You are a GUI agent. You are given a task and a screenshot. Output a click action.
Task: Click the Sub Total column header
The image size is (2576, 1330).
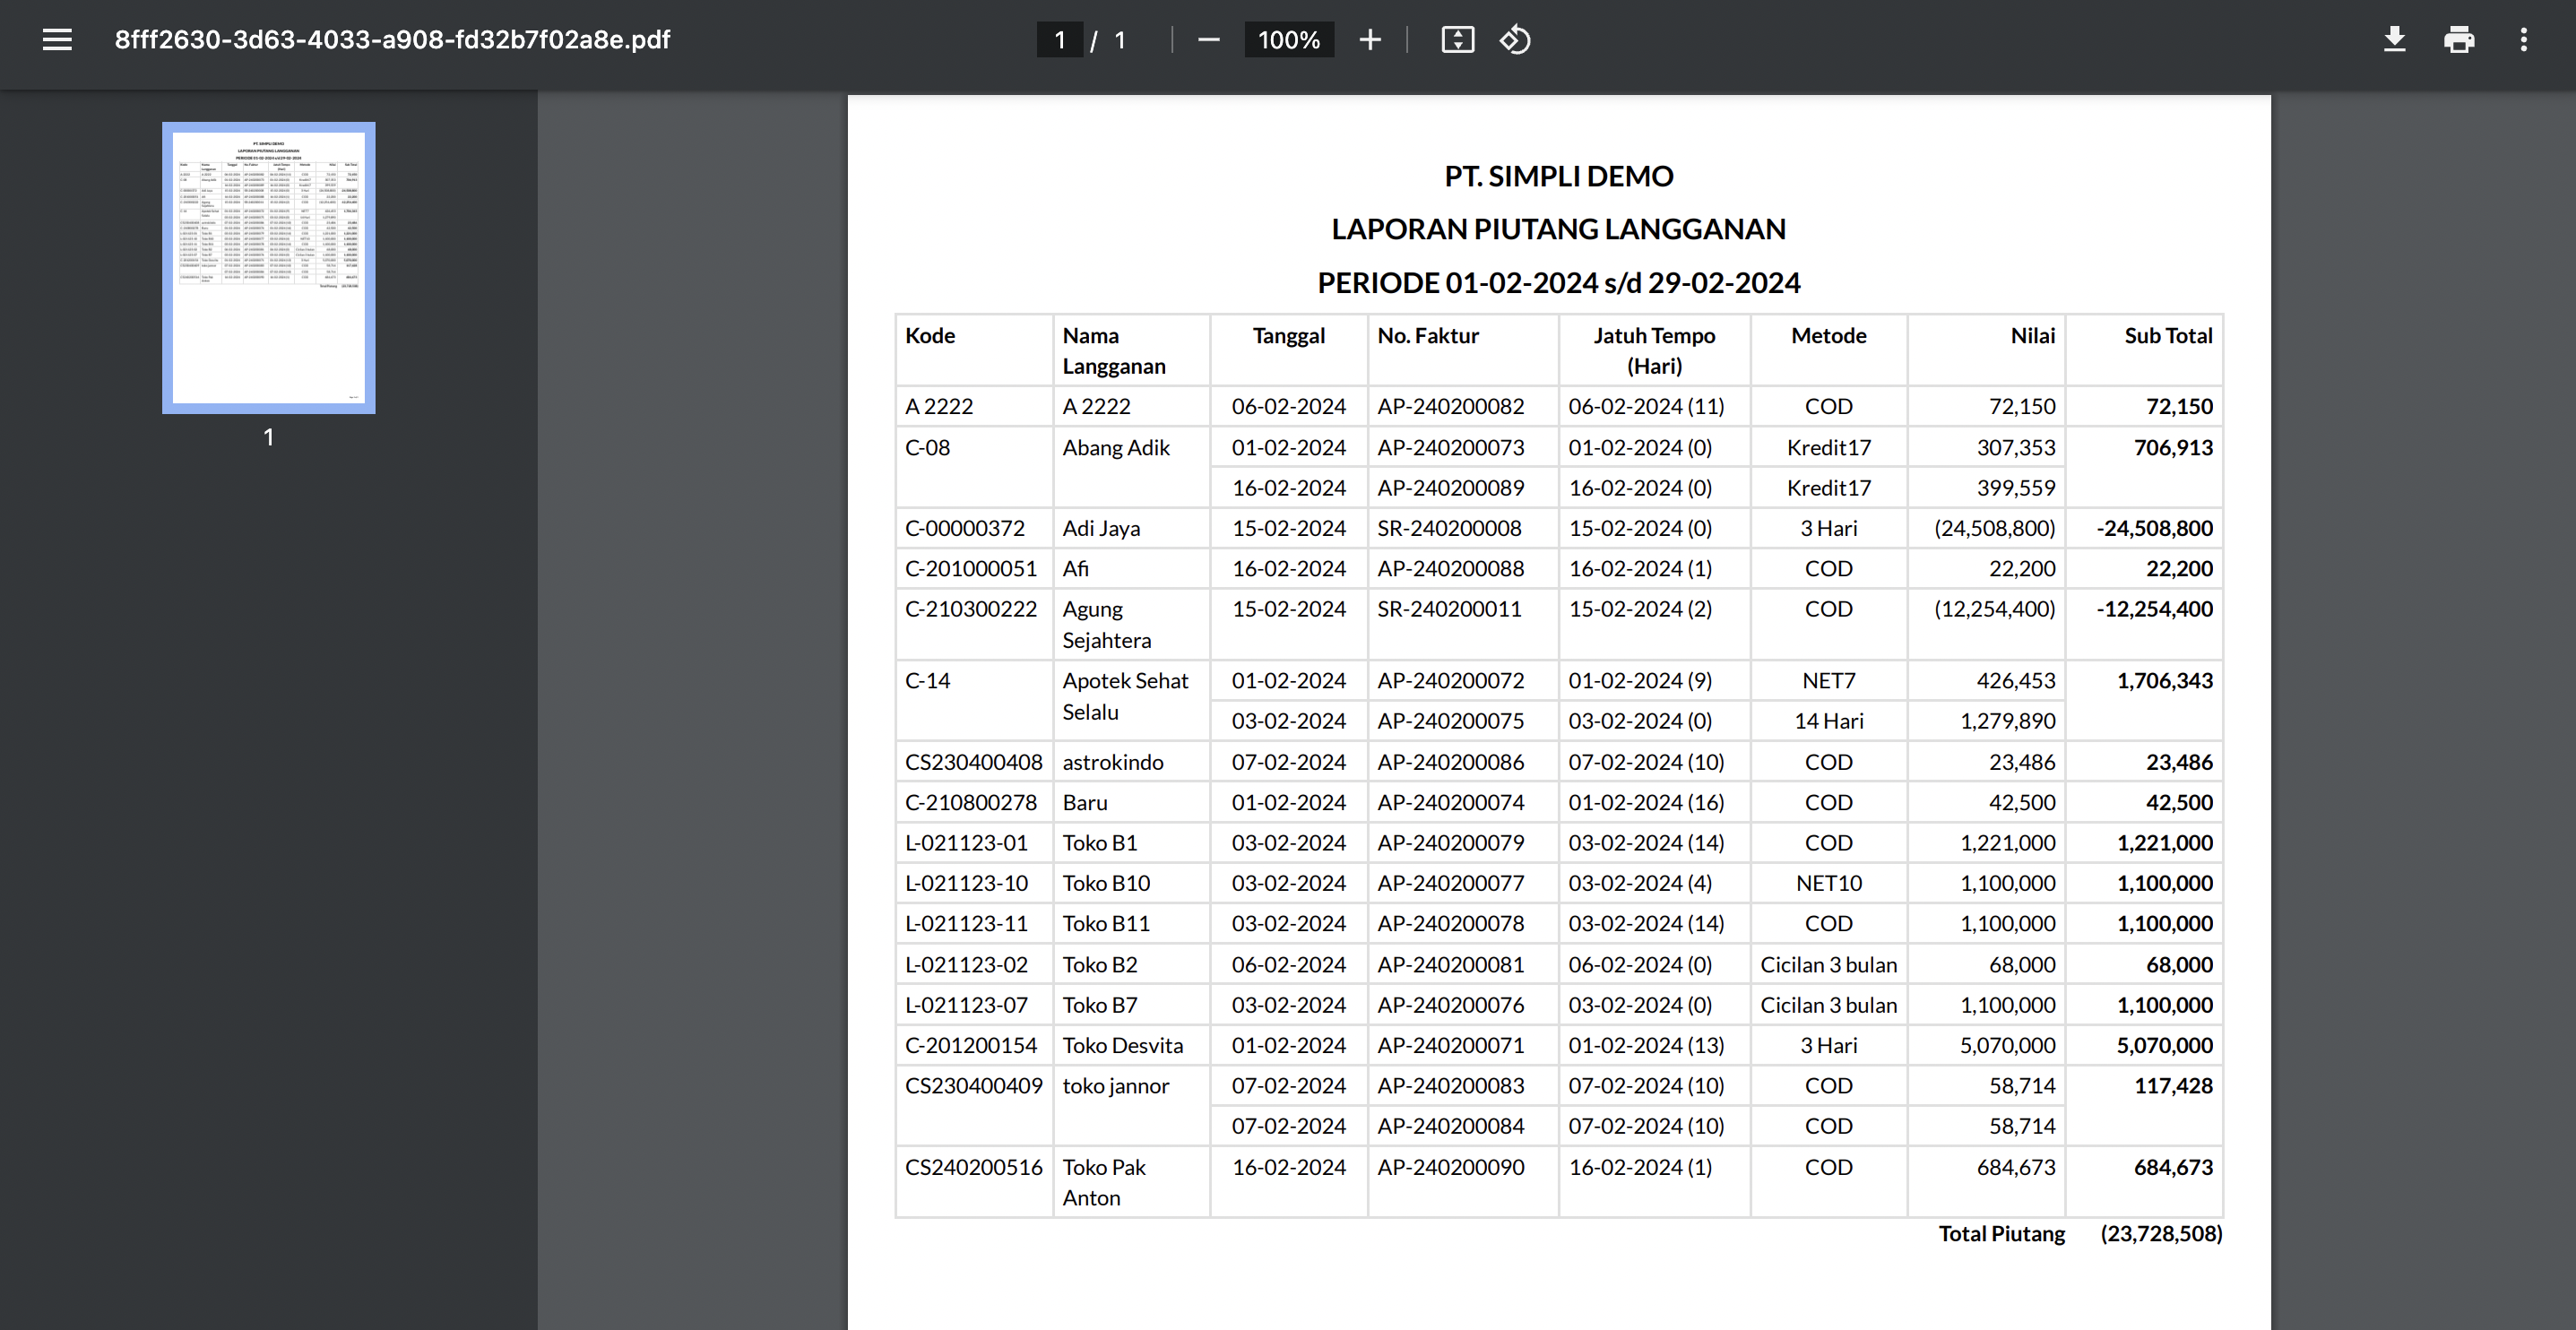tap(2167, 336)
